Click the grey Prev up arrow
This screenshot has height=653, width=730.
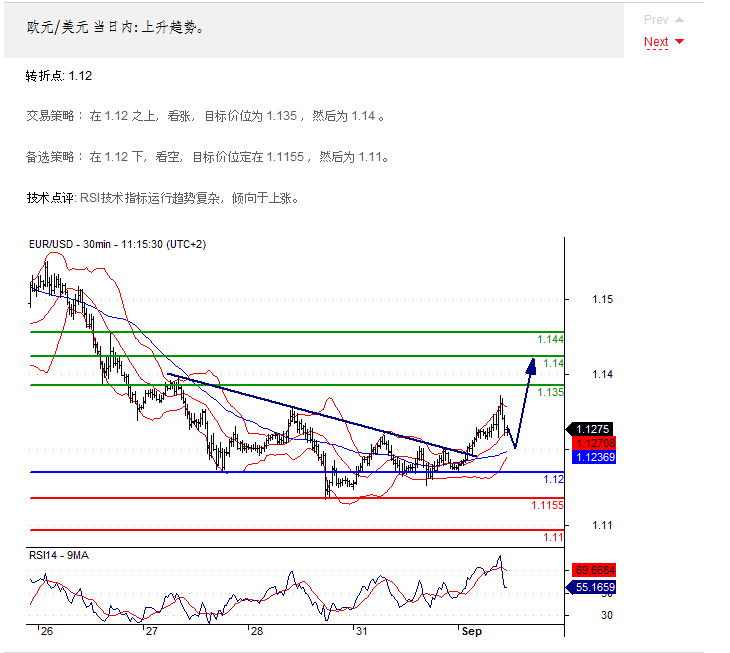pyautogui.click(x=679, y=20)
